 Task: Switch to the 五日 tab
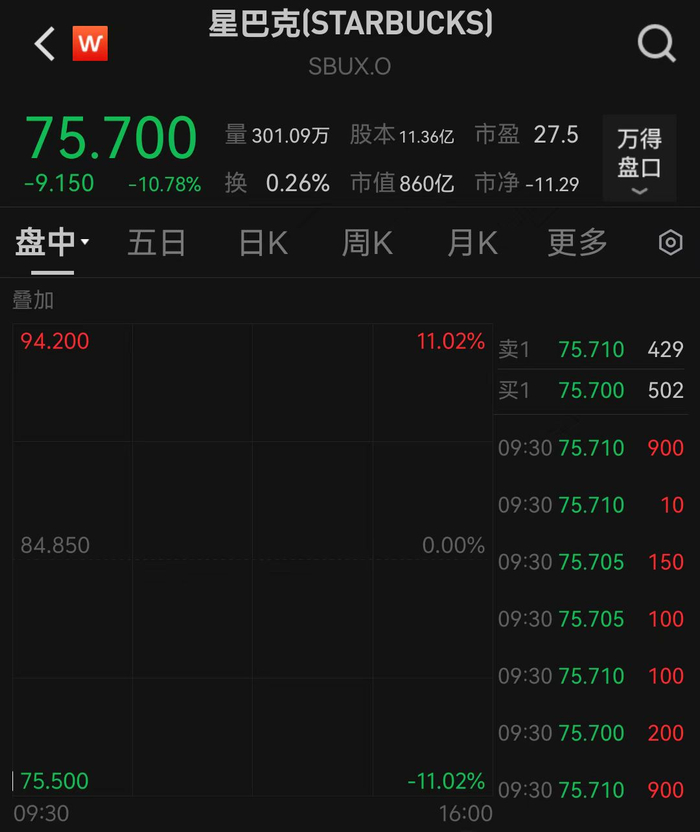pos(157,243)
